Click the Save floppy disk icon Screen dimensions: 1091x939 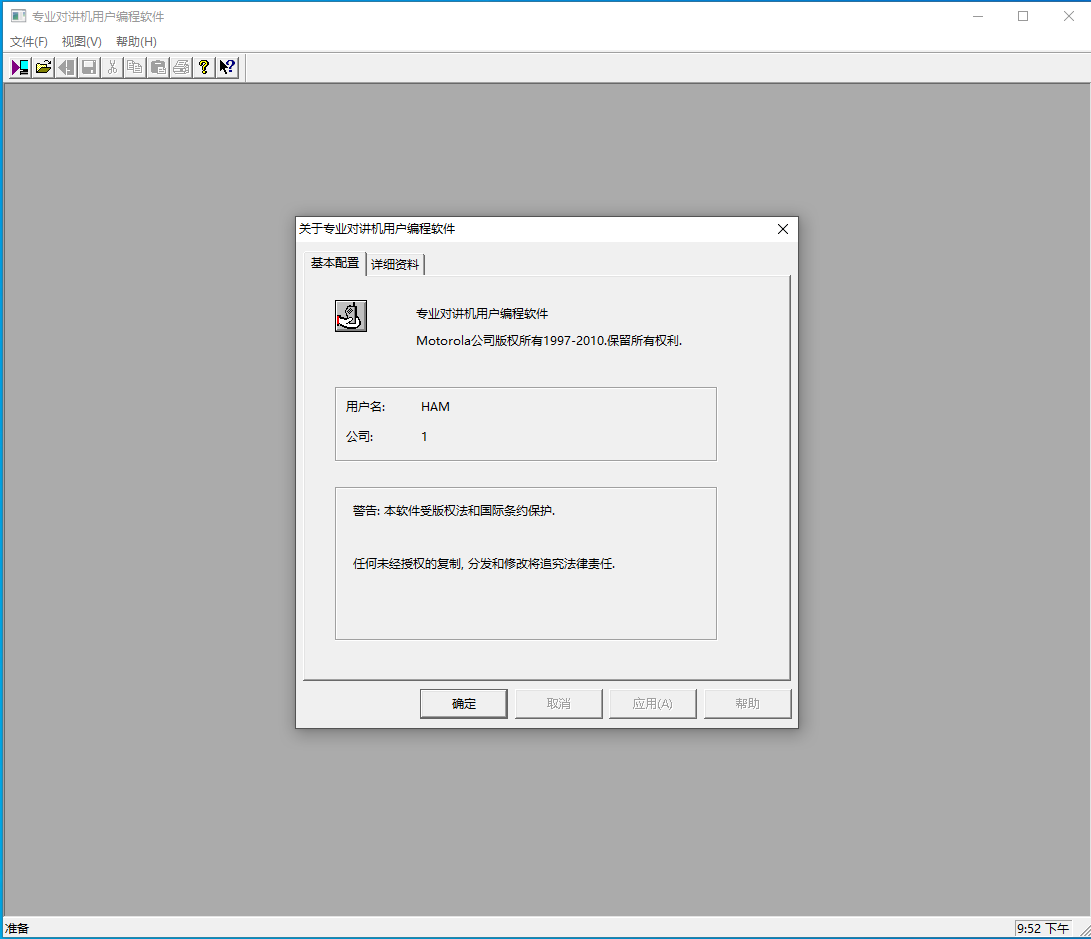pos(89,67)
